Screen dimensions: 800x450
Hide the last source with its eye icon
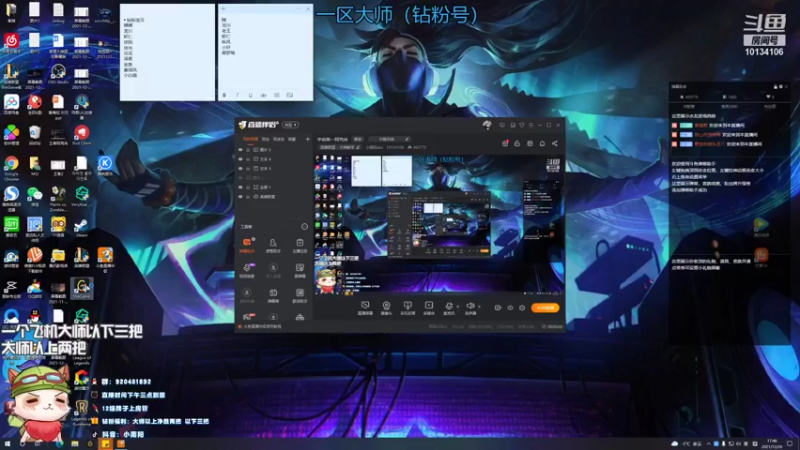coord(241,196)
